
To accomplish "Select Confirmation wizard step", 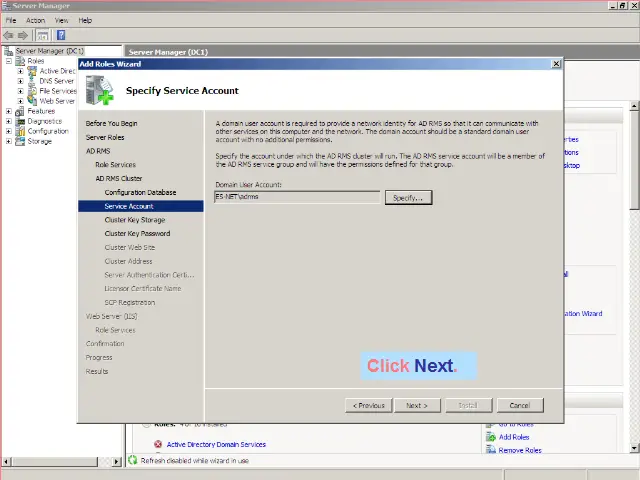I will pyautogui.click(x=105, y=344).
